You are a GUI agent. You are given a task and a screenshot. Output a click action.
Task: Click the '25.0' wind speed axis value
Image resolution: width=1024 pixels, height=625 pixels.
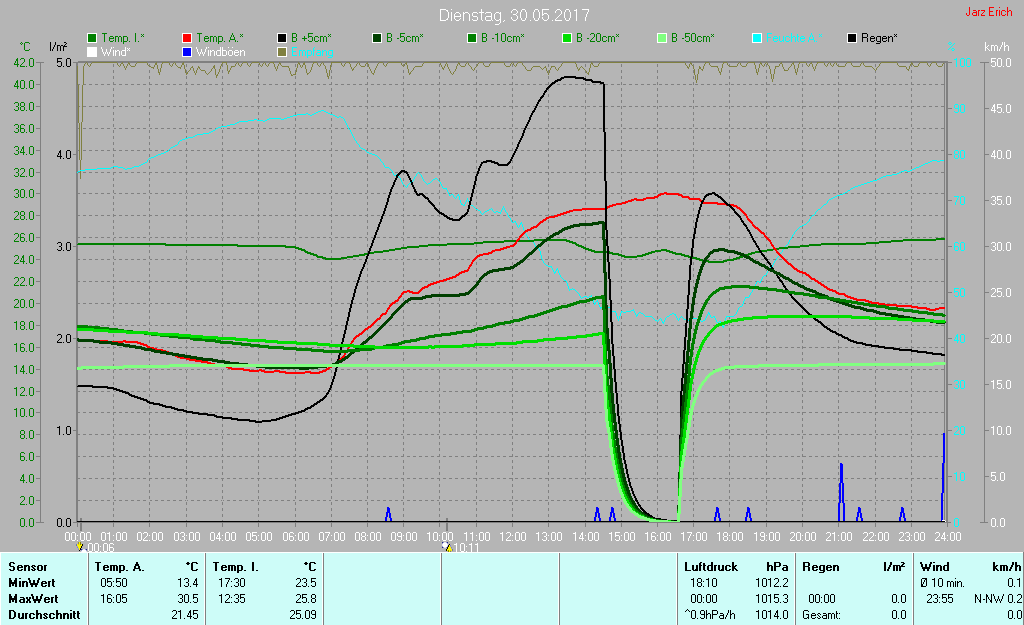pyautogui.click(x=1001, y=293)
